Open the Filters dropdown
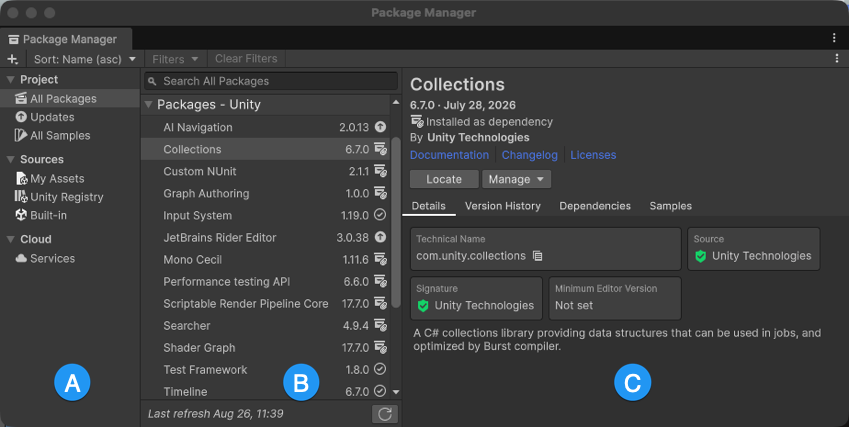Viewport: 849px width, 427px height. [175, 59]
